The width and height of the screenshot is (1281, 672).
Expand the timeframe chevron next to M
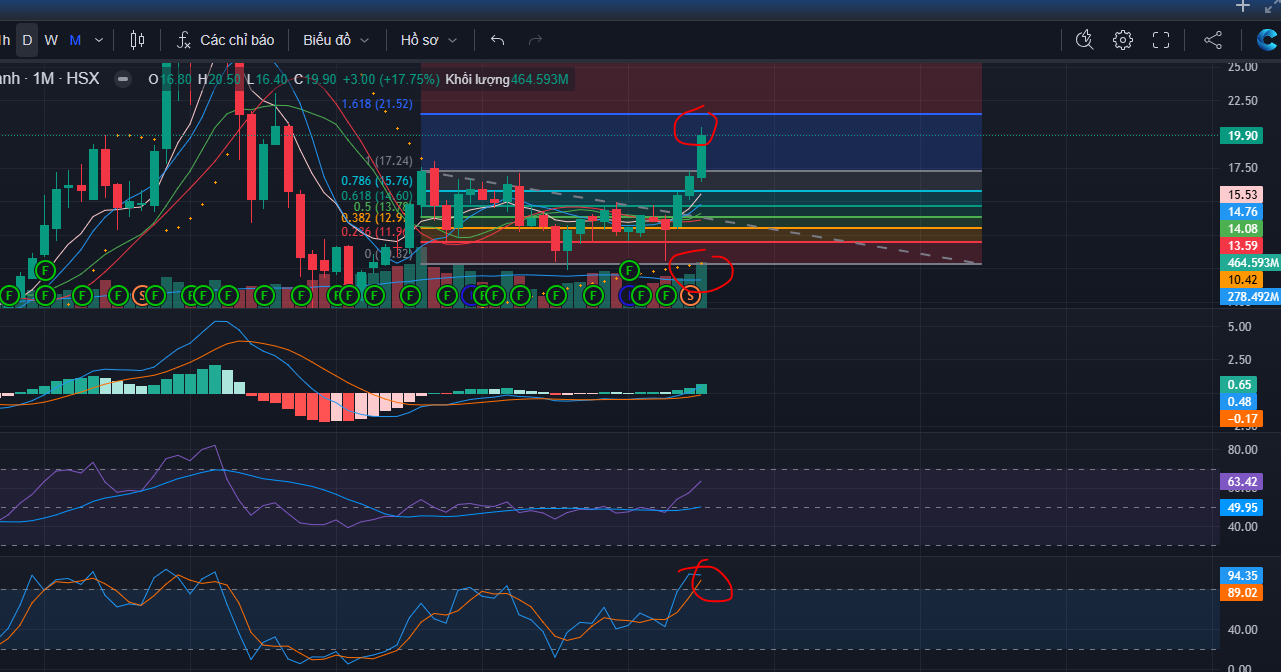98,40
